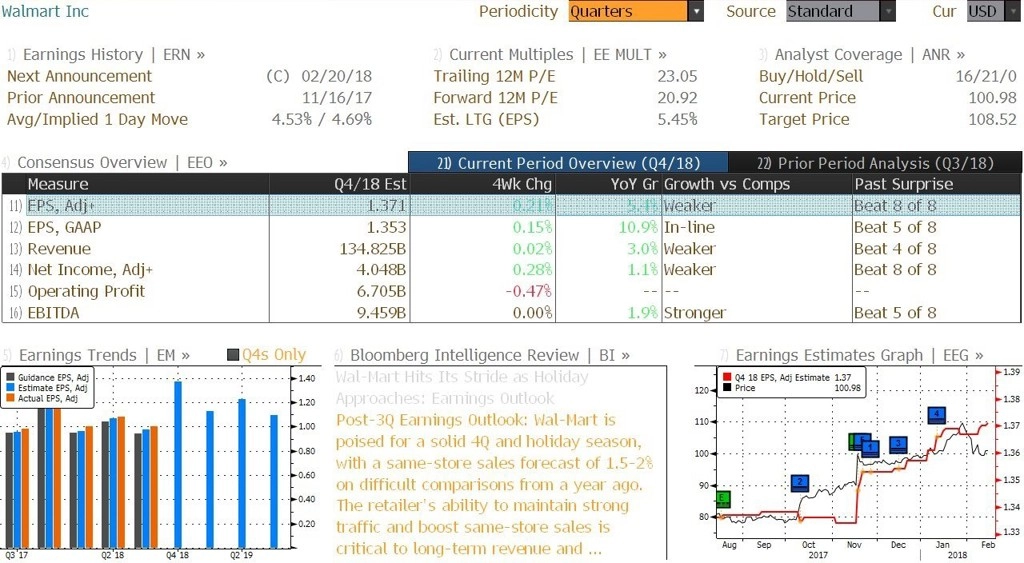Viewport: 1024px width, 563px height.
Task: Click the Walmart Inc company name
Action: (x=44, y=11)
